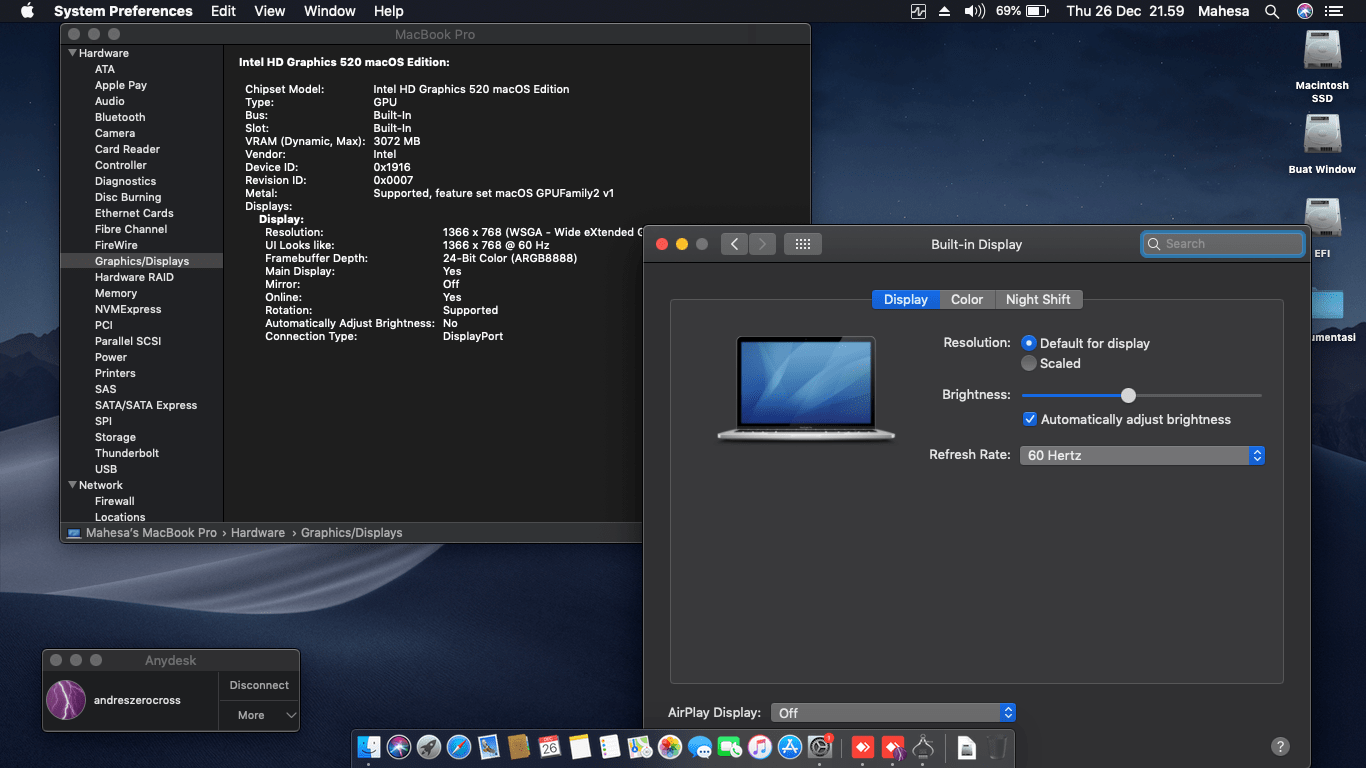Collapse the Hardware section triangle
The height and width of the screenshot is (768, 1366).
tap(72, 53)
